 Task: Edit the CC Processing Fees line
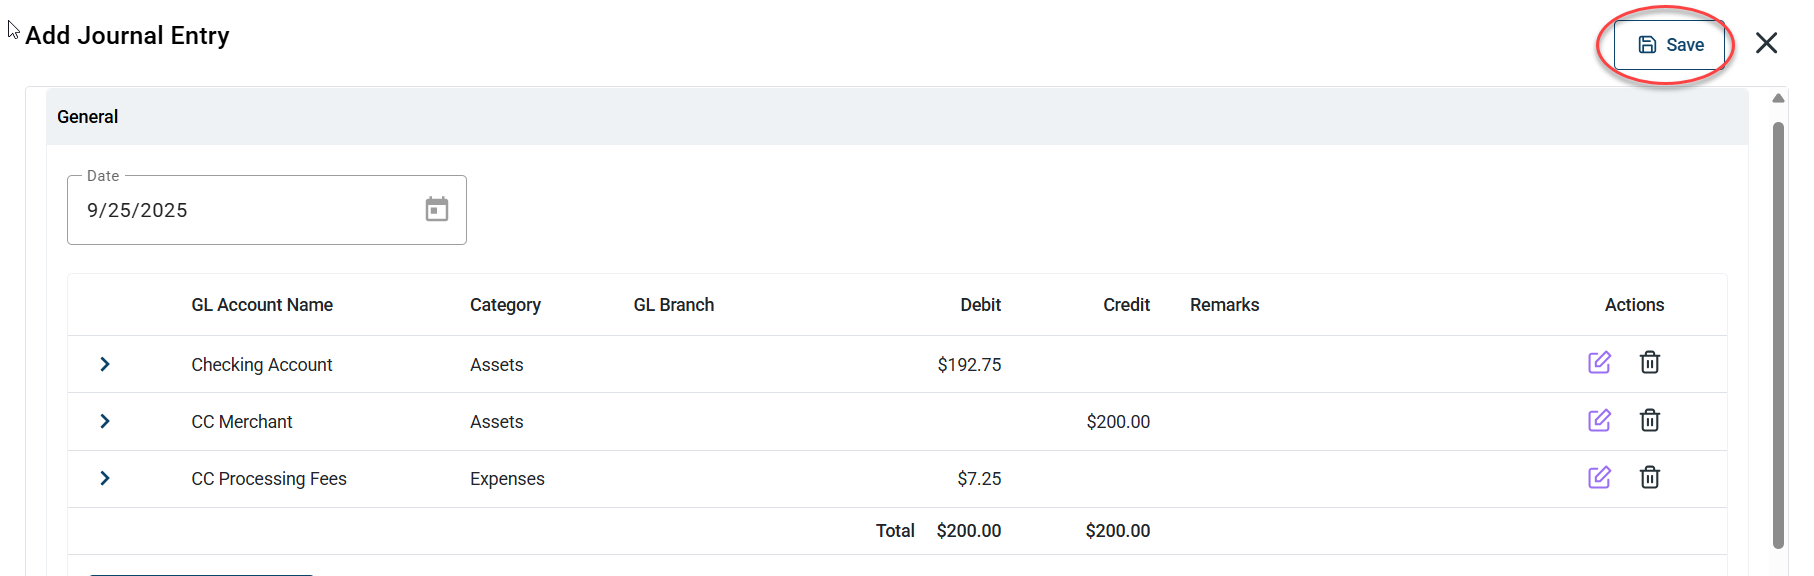1600,478
